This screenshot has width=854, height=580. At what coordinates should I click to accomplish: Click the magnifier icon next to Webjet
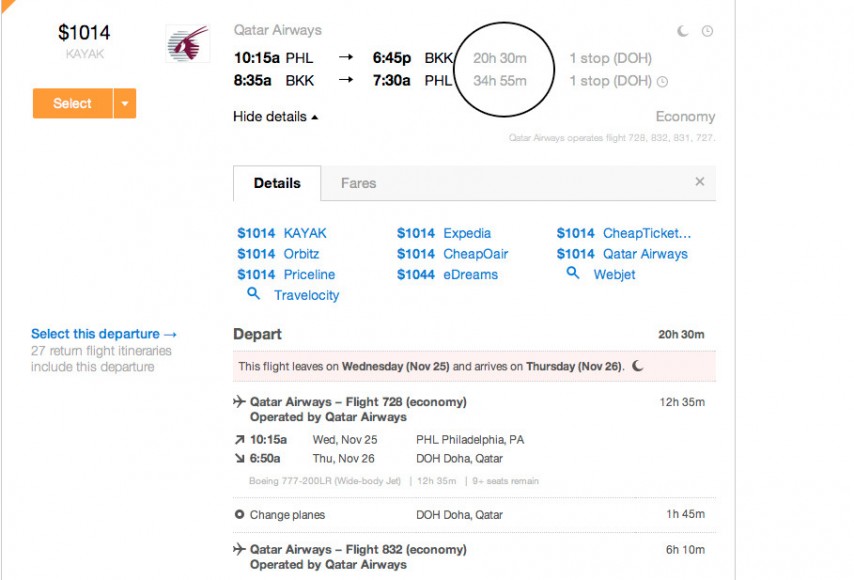pyautogui.click(x=572, y=272)
